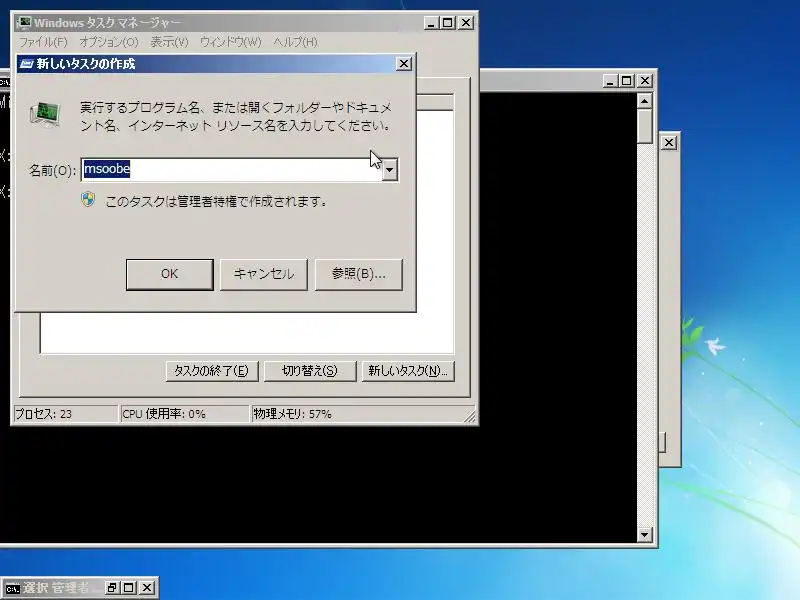This screenshot has height=600, width=800.
Task: Maximize the minimized 選択 管理者 window
Action: coord(129,588)
